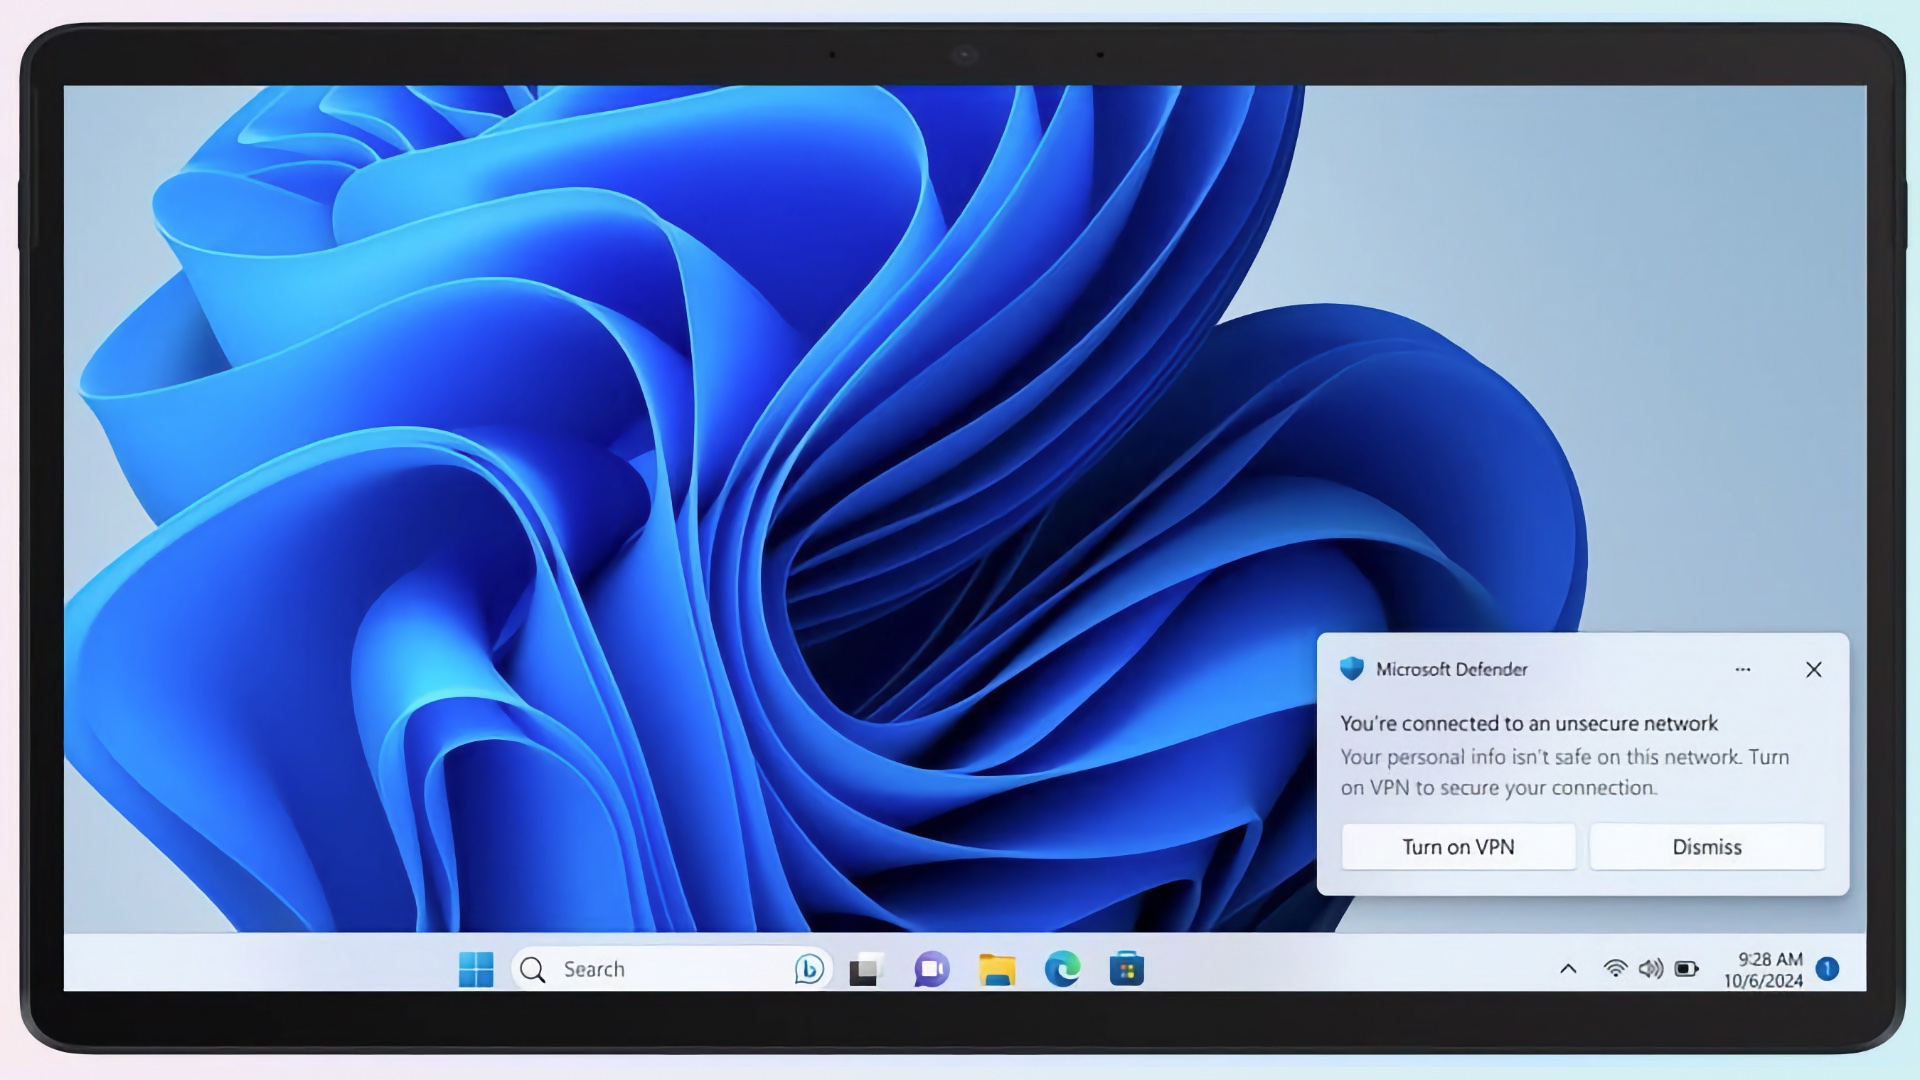Open the Windows Start menu
This screenshot has width=1920, height=1080.
476,969
